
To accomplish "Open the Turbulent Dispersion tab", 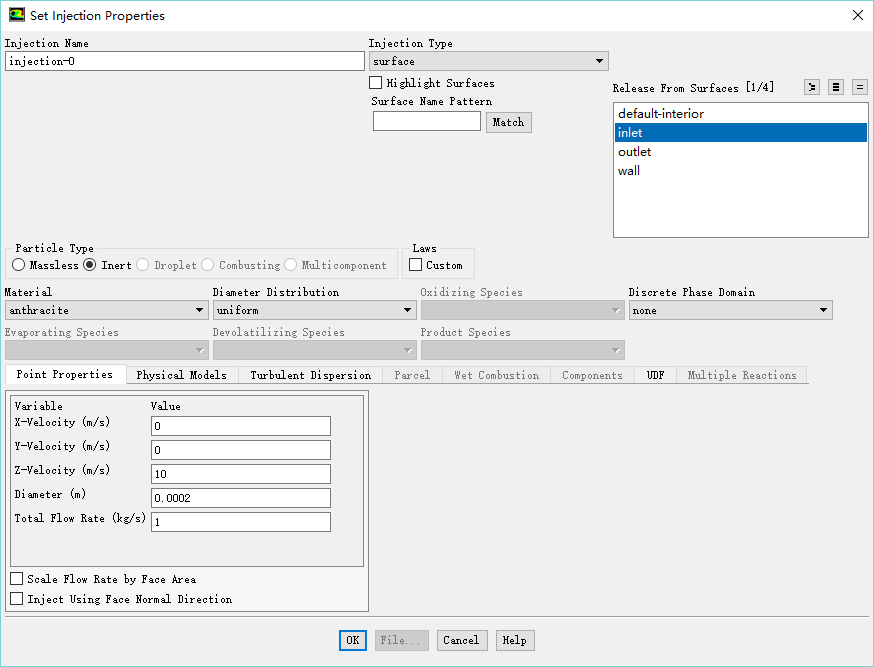I will 310,375.
